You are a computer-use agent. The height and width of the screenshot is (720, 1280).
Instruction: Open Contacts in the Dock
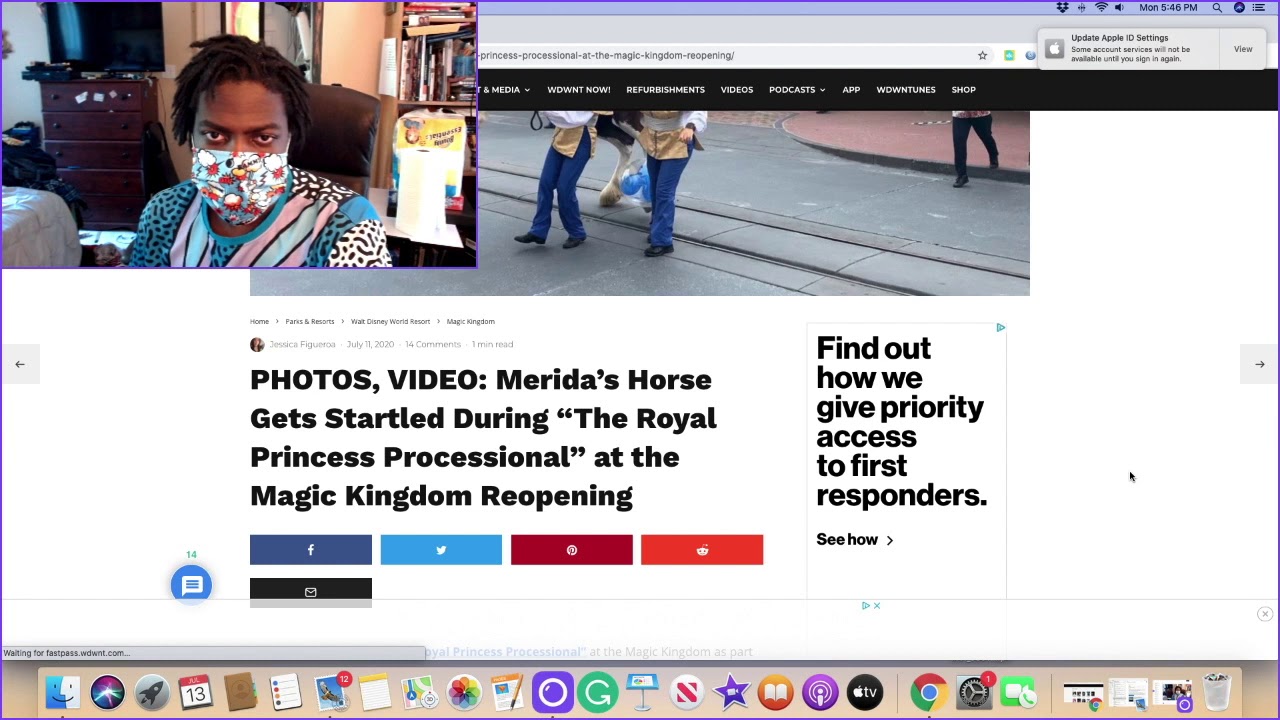(240, 692)
